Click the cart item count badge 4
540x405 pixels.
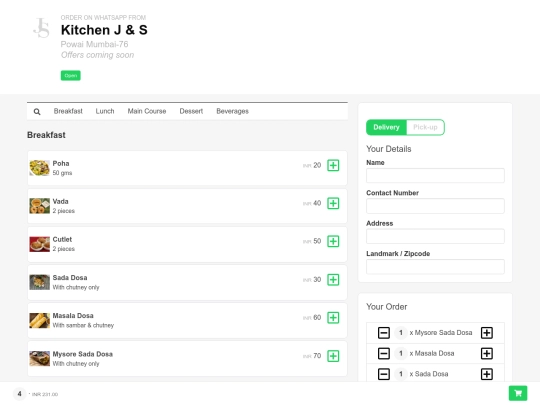[20, 394]
